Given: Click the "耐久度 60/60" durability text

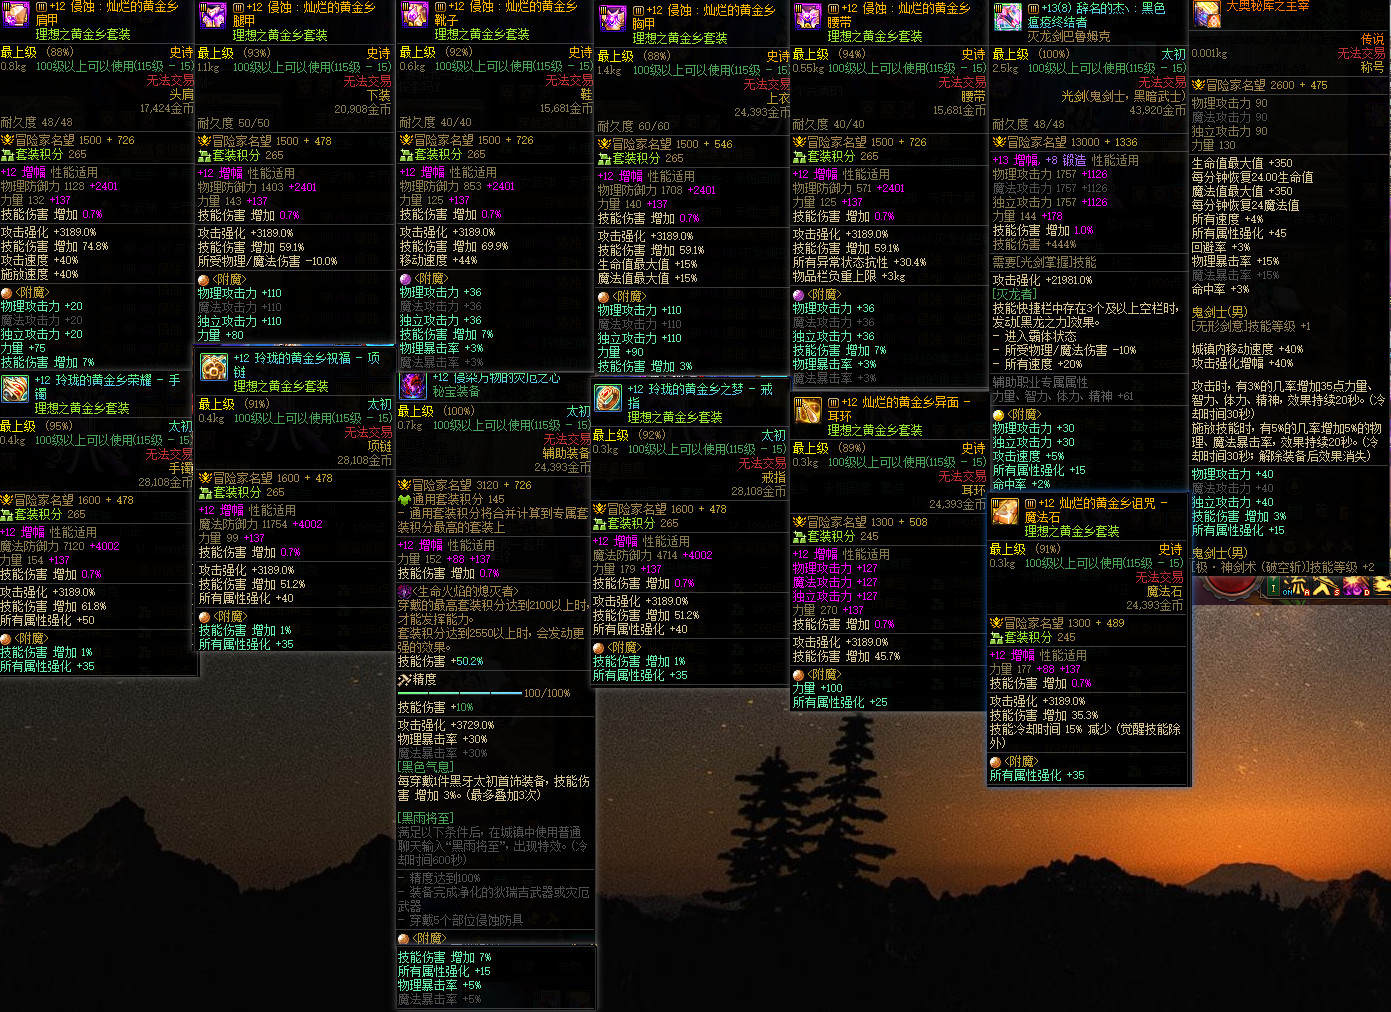Looking at the screenshot, I should [x=633, y=127].
